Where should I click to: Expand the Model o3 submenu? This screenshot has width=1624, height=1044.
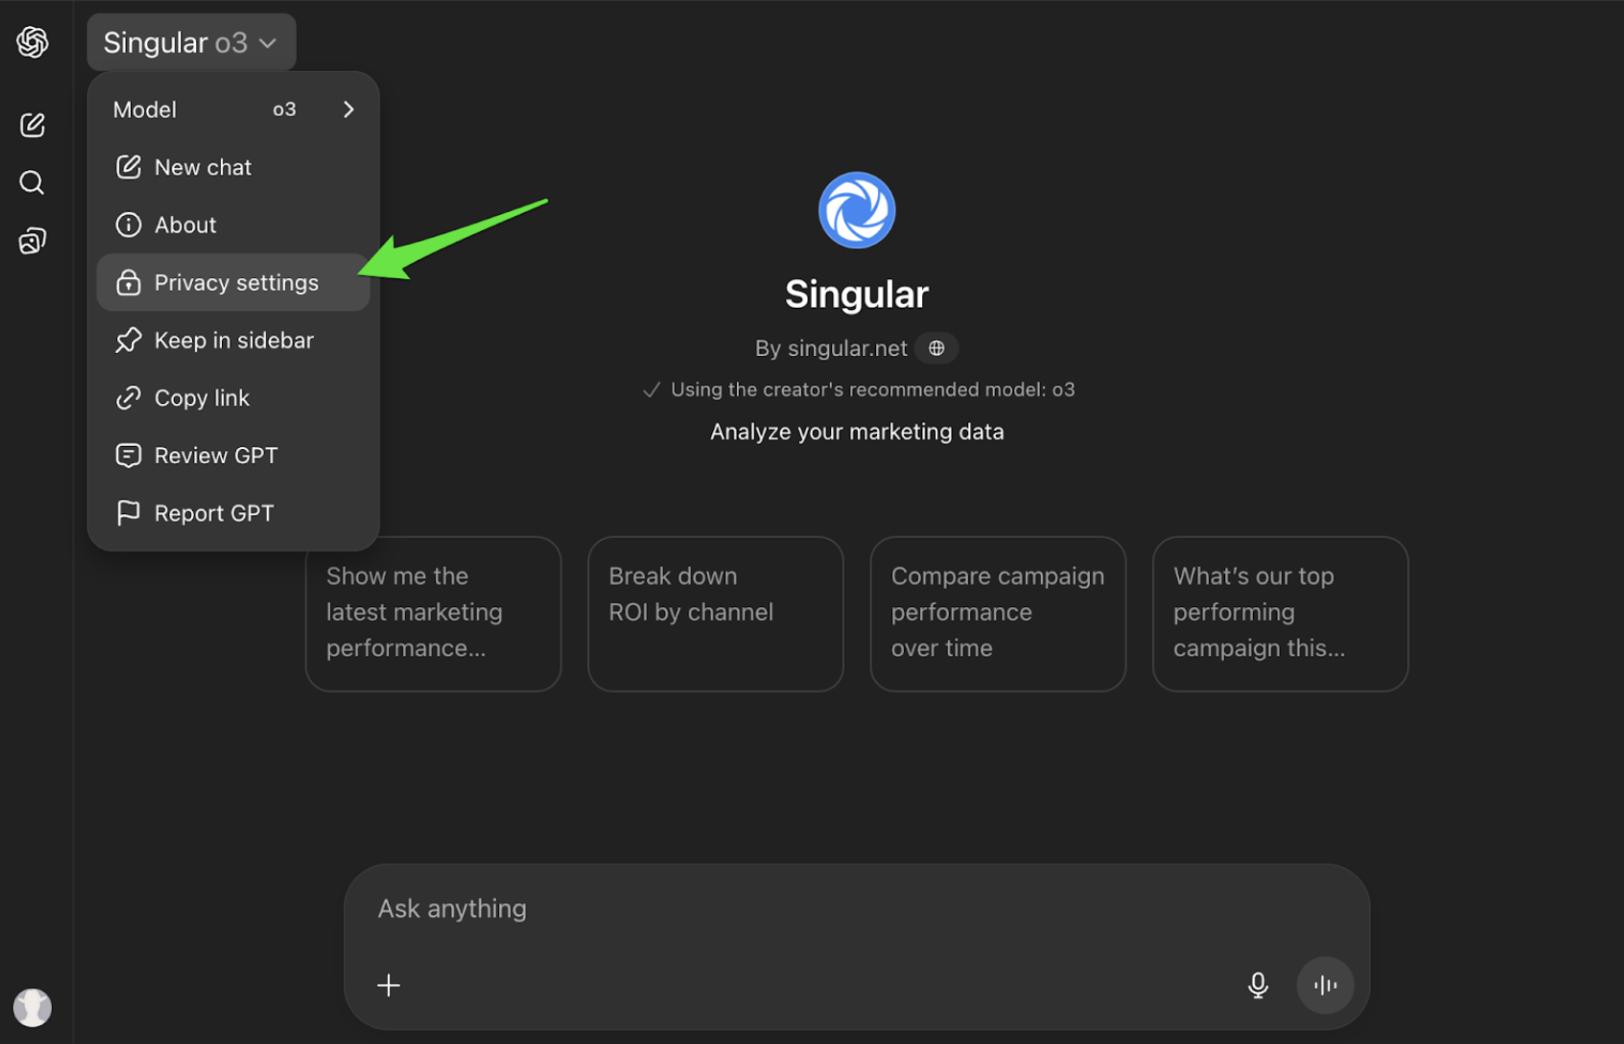(233, 109)
